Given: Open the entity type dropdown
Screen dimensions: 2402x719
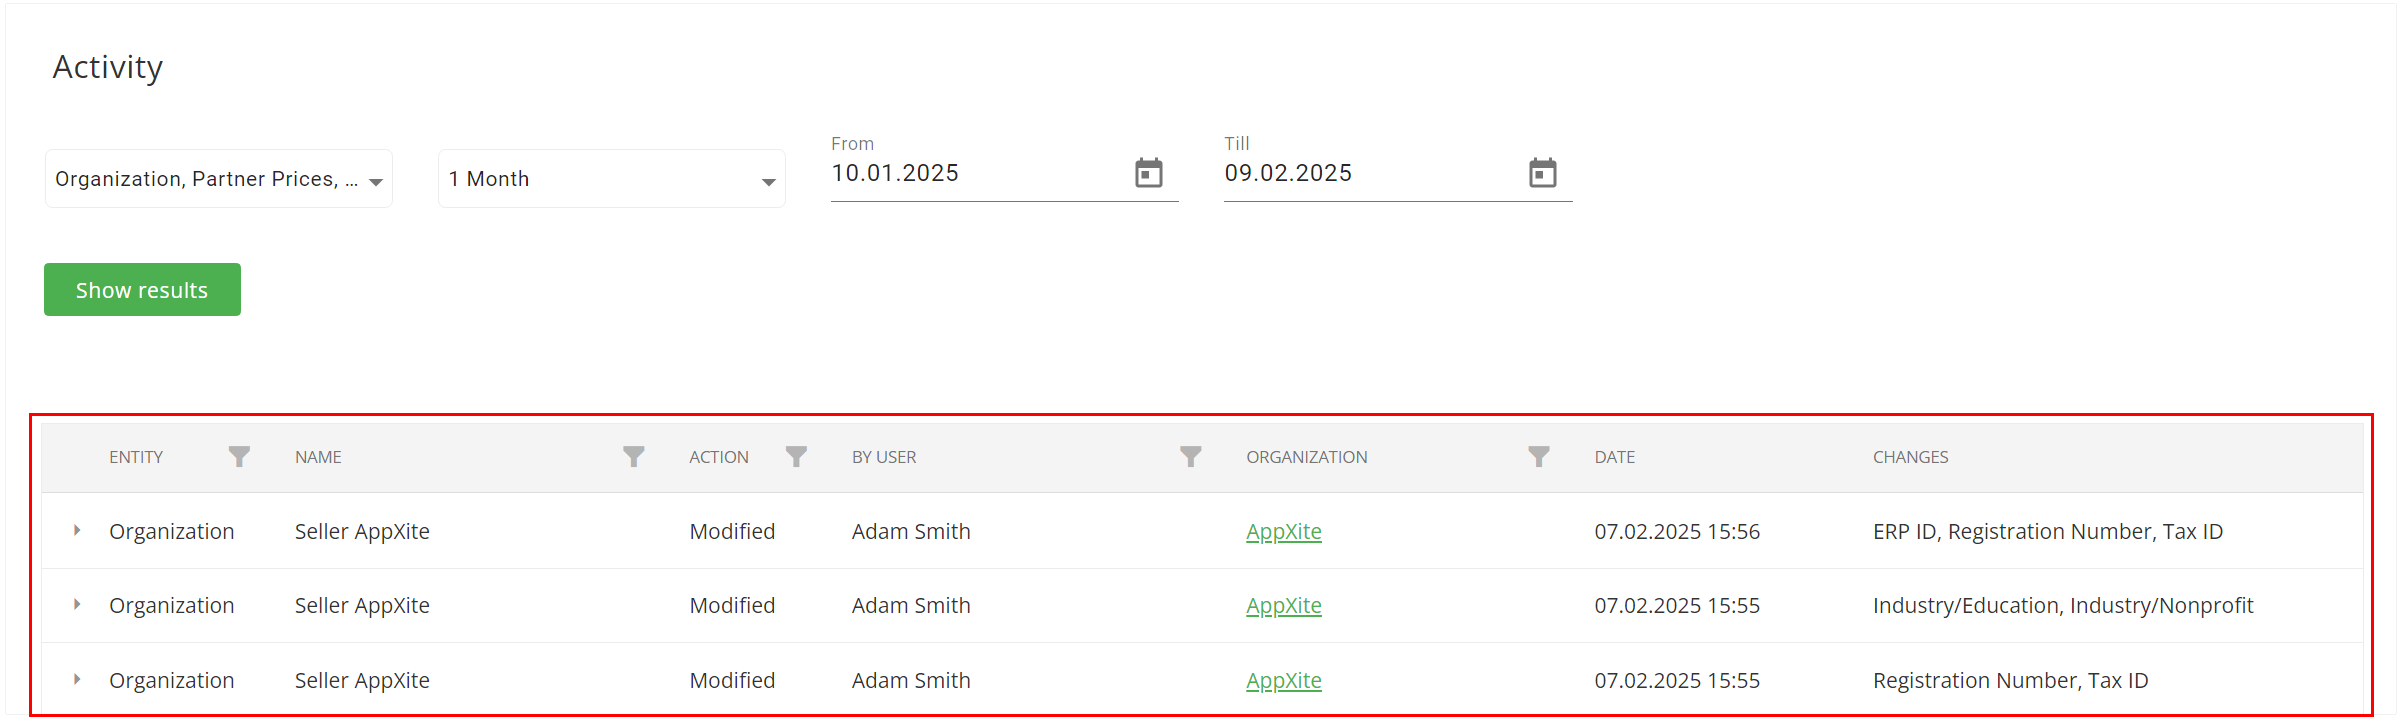Looking at the screenshot, I should pyautogui.click(x=219, y=179).
